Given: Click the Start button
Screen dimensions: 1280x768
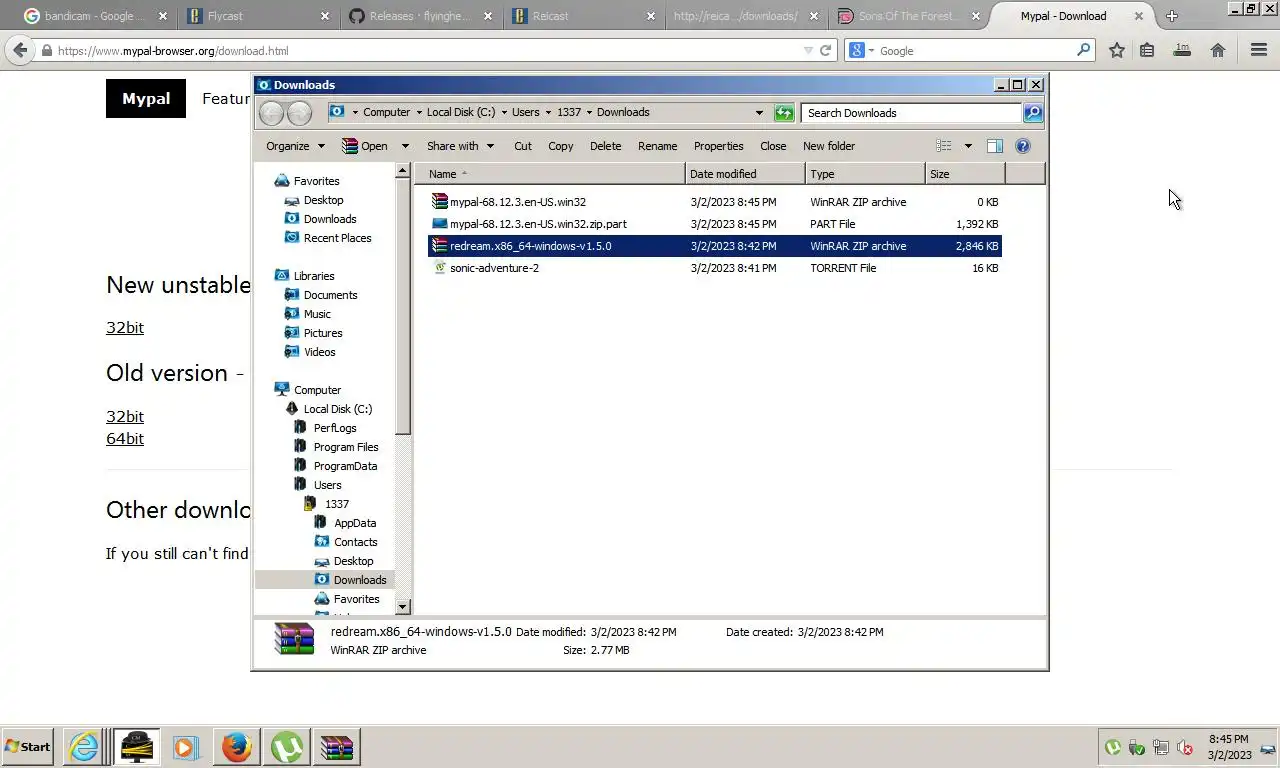Looking at the screenshot, I should pos(28,747).
